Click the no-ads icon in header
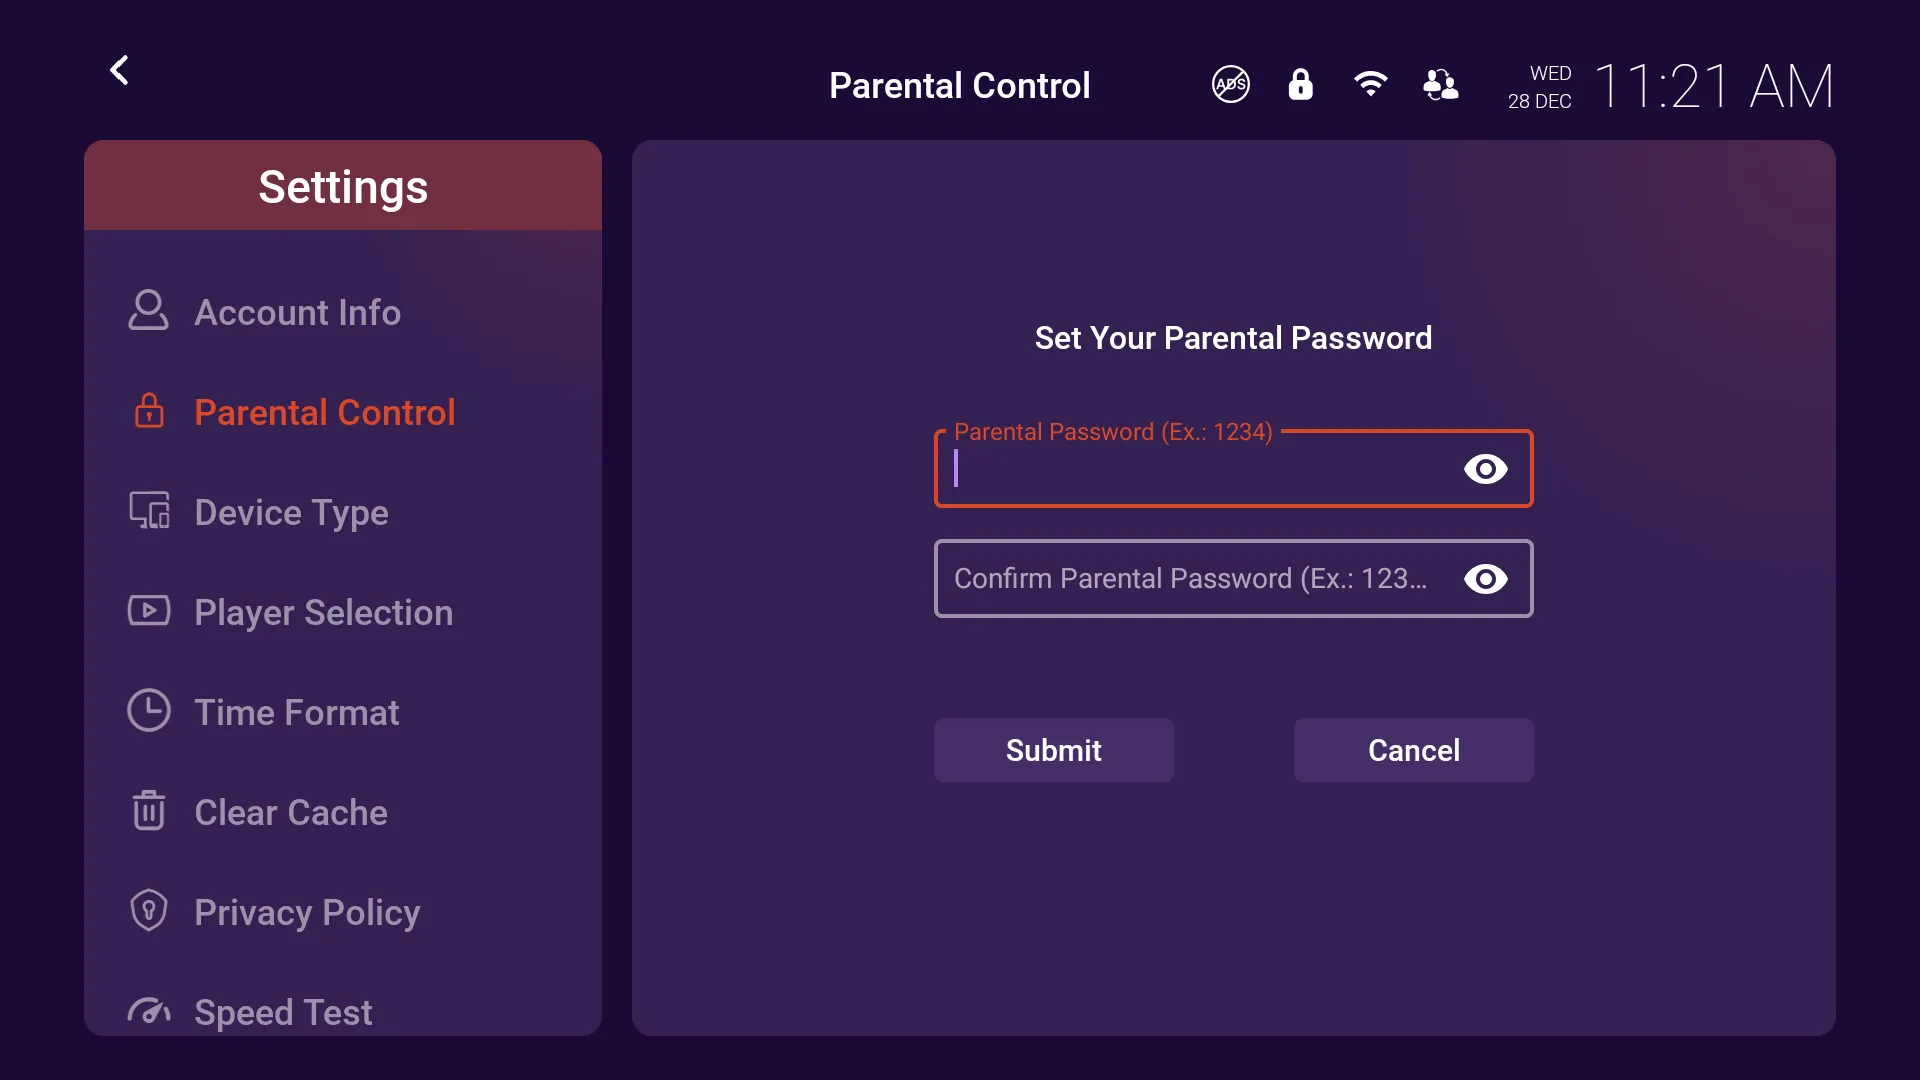The height and width of the screenshot is (1080, 1920). pos(1231,85)
